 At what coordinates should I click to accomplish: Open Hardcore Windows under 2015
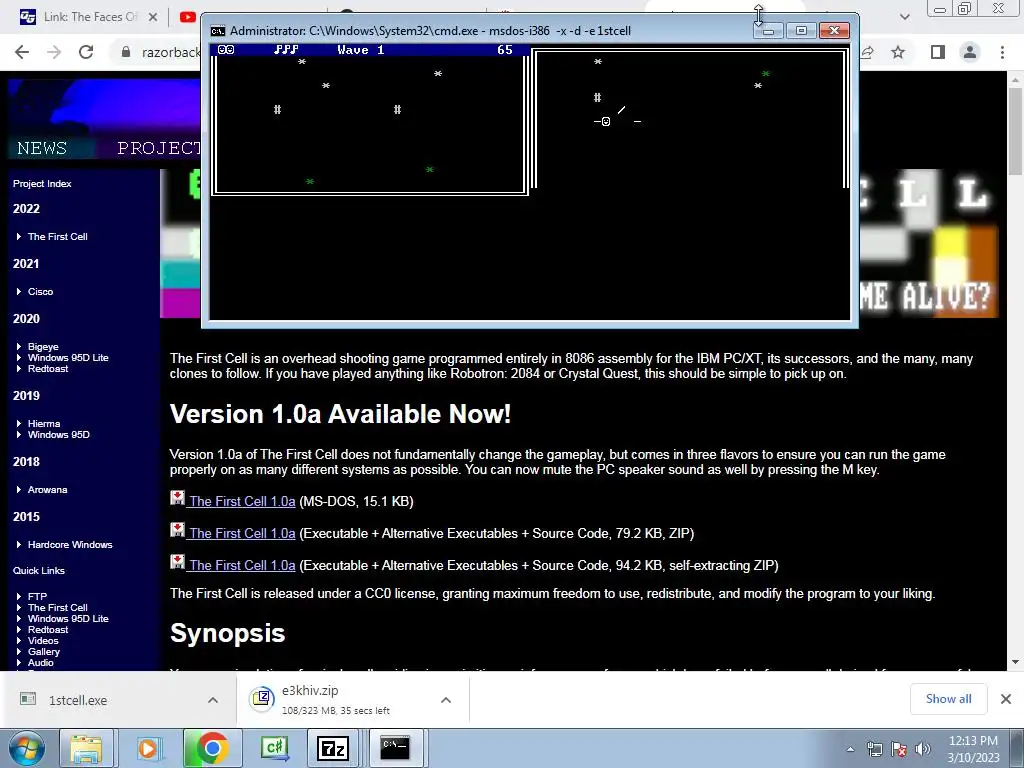tap(70, 545)
